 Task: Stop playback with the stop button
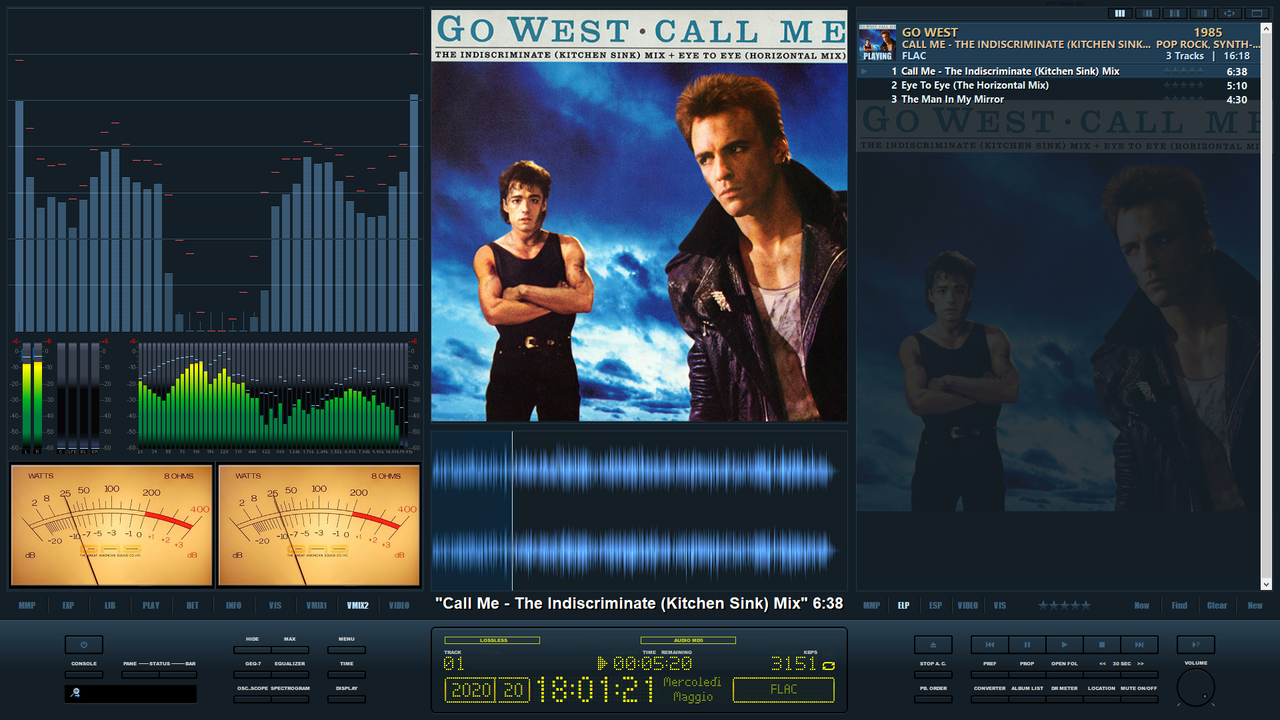[1102, 645]
